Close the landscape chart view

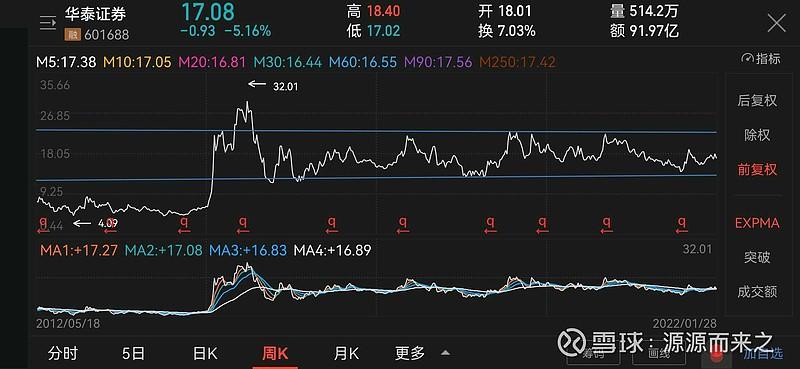(777, 23)
